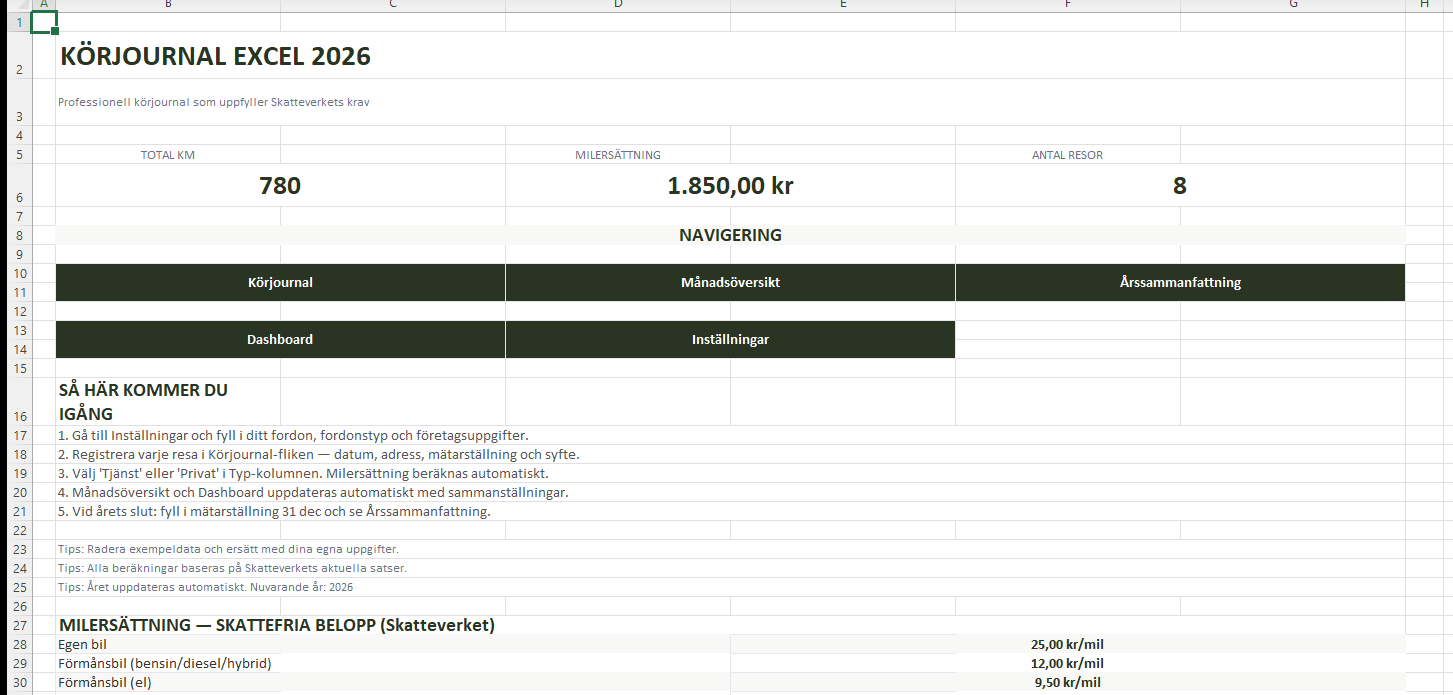Select the 'SÅ HÄR KOMMER DU IGÅNG' heading cell
The height and width of the screenshot is (695, 1453).
143,401
